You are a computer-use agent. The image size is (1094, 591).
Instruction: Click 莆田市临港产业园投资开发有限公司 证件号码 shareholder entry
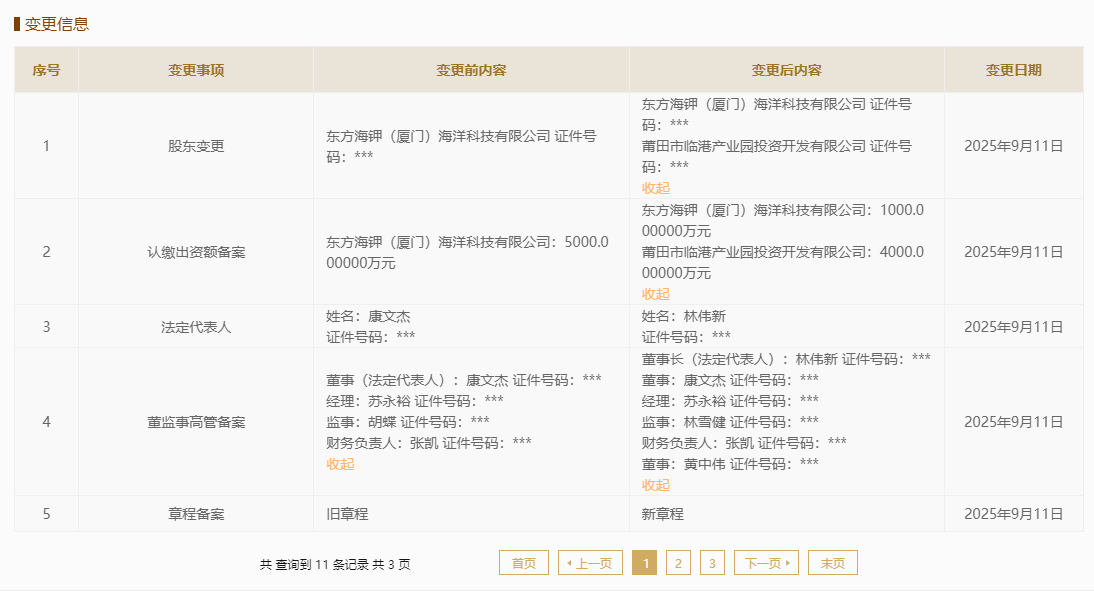point(777,156)
